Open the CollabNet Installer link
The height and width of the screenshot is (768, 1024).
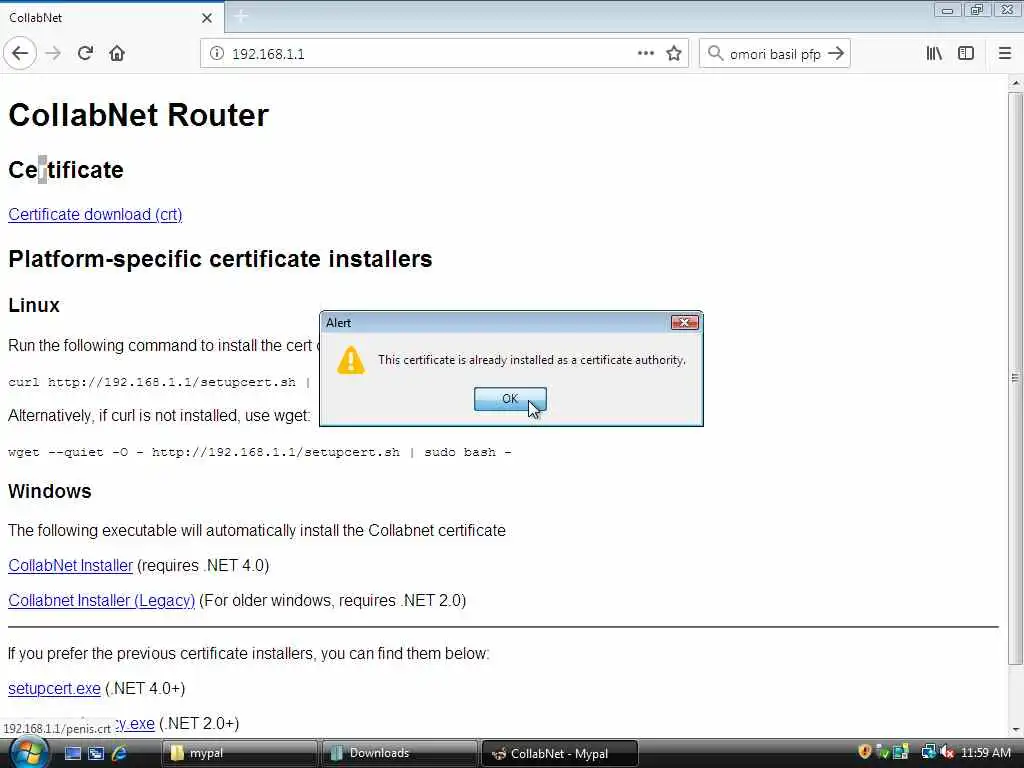point(71,566)
